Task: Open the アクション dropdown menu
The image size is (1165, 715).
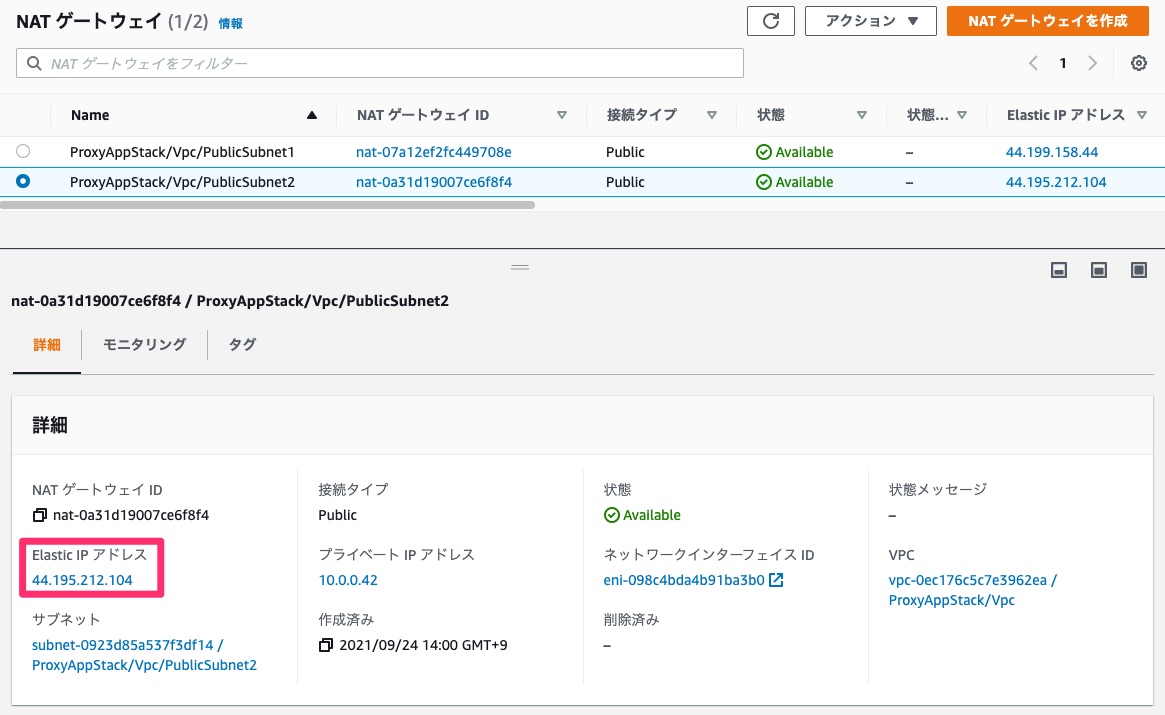Action: pyautogui.click(x=872, y=21)
